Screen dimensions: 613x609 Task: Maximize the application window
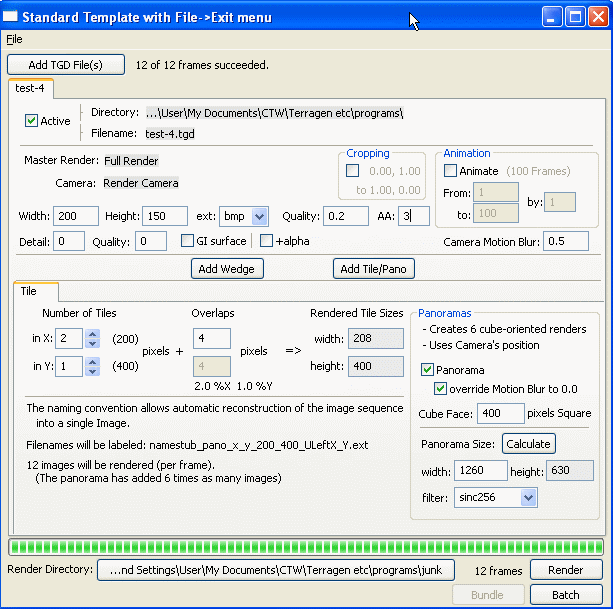(575, 17)
